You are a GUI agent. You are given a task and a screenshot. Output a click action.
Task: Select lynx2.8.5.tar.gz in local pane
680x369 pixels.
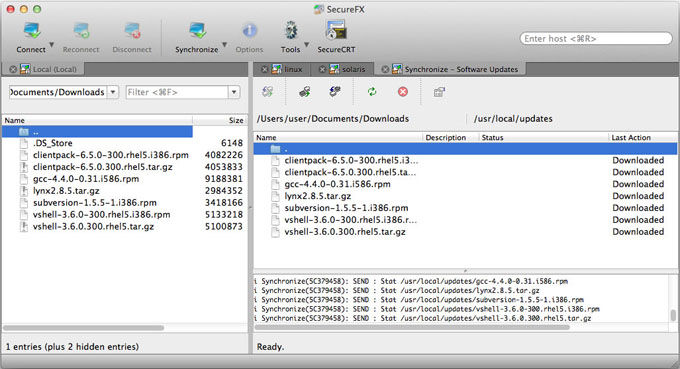click(124, 191)
